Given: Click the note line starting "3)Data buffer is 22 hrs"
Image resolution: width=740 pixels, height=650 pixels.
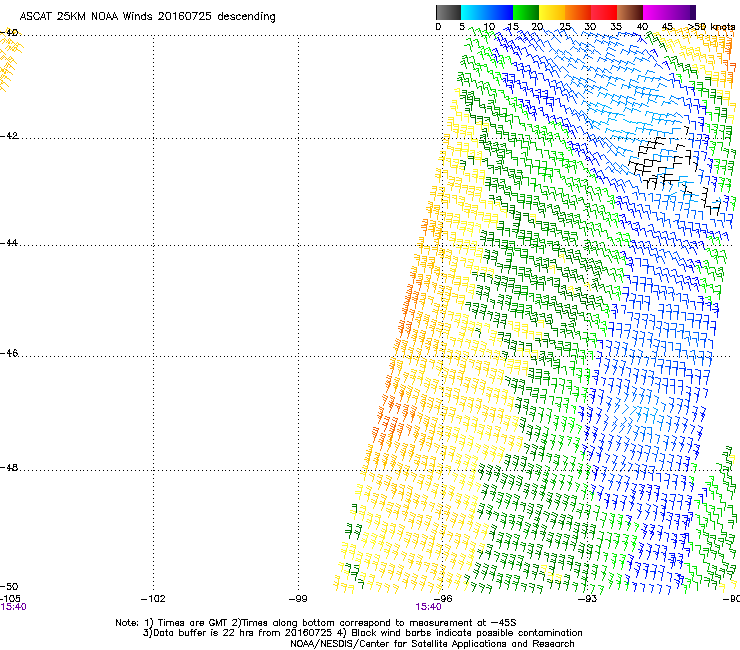Looking at the screenshot, I should click(x=362, y=633).
